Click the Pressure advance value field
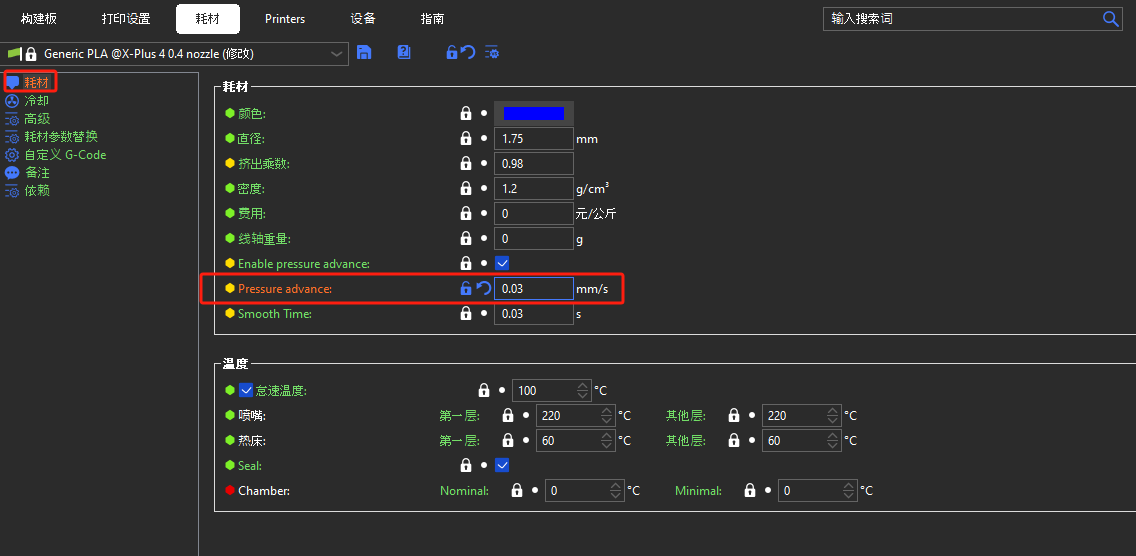 pyautogui.click(x=534, y=289)
